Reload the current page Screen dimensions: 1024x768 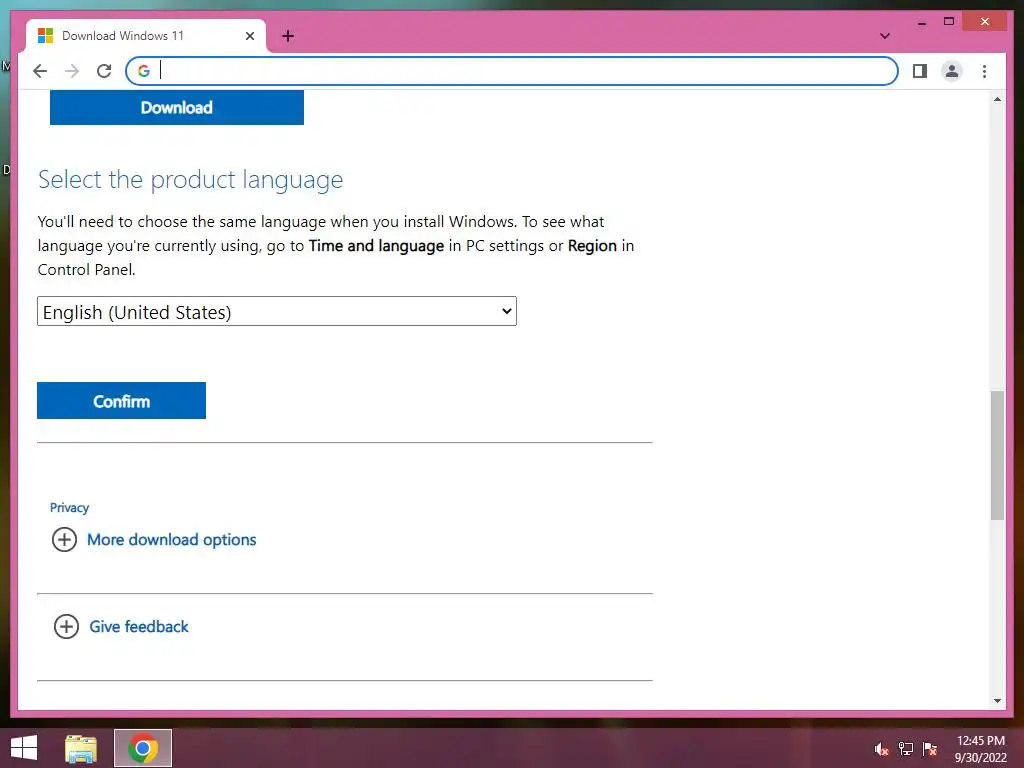coord(104,71)
